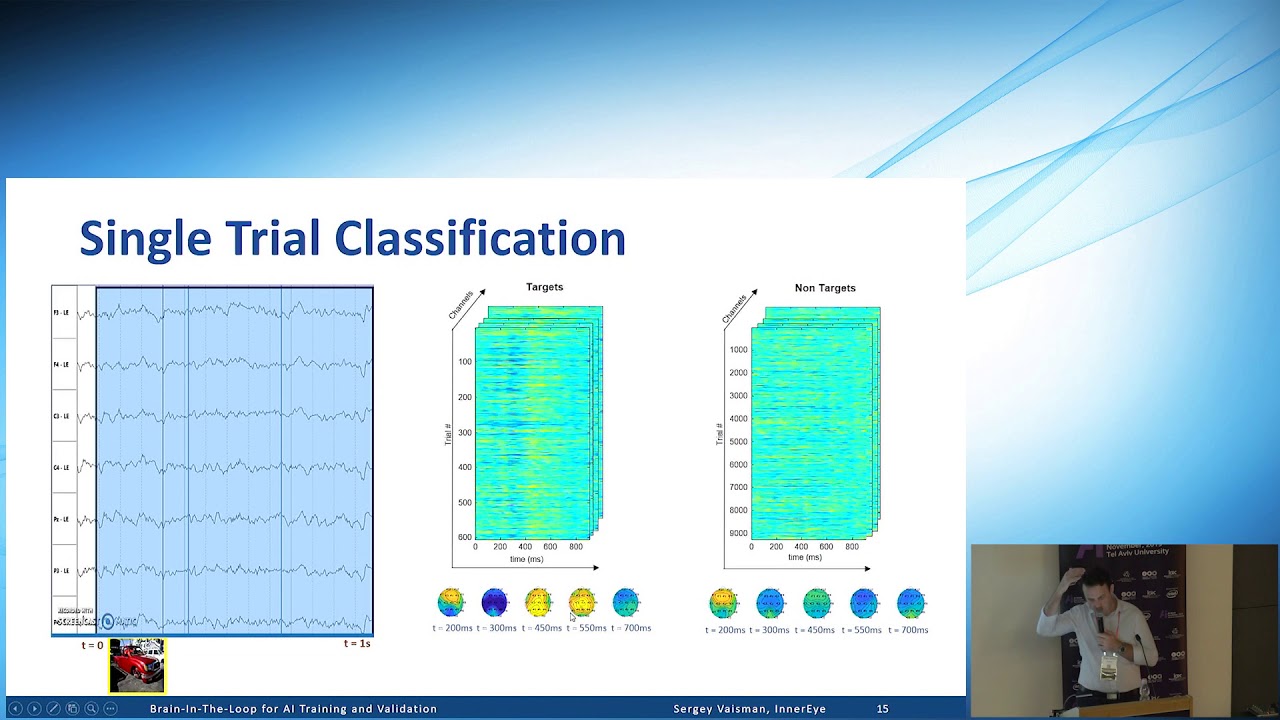Click the "C3 - LE" channel label
1280x720 pixels.
click(x=61, y=416)
